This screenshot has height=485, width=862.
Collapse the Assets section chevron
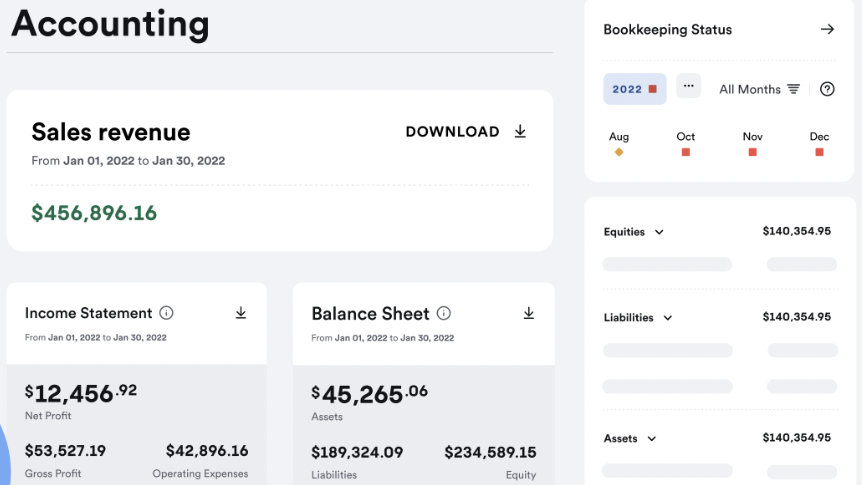coord(652,439)
